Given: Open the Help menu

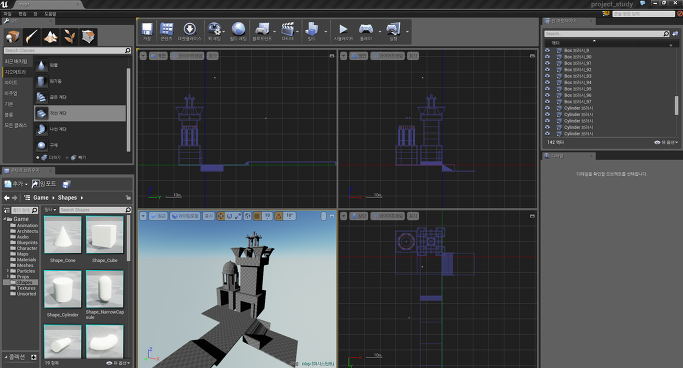Looking at the screenshot, I should [x=50, y=14].
